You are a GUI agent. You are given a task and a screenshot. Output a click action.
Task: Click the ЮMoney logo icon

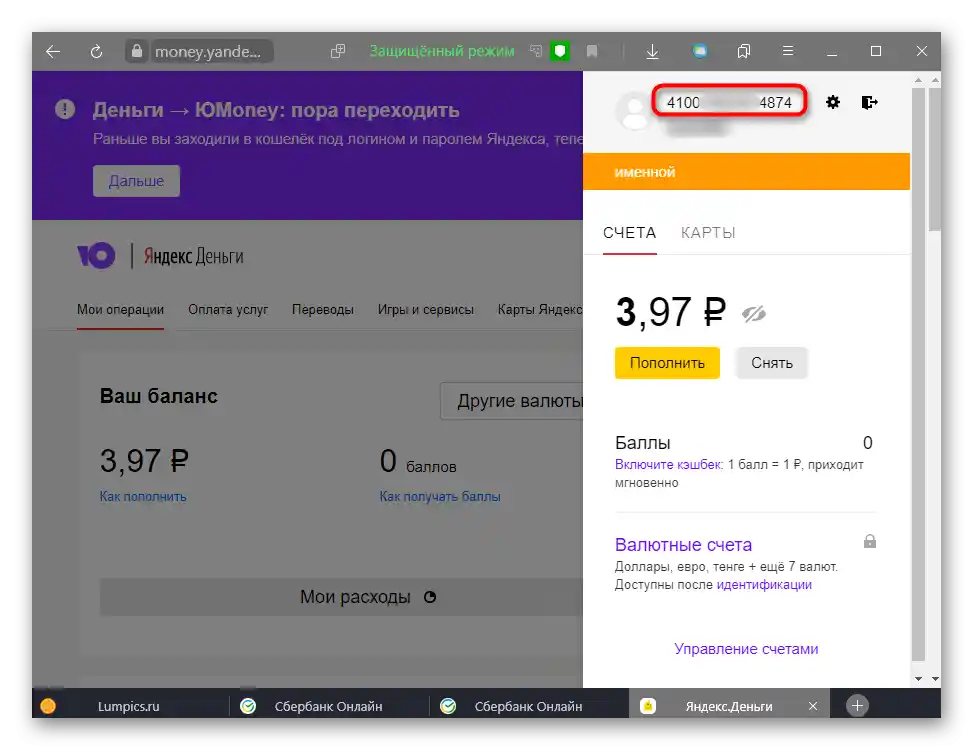[96, 256]
